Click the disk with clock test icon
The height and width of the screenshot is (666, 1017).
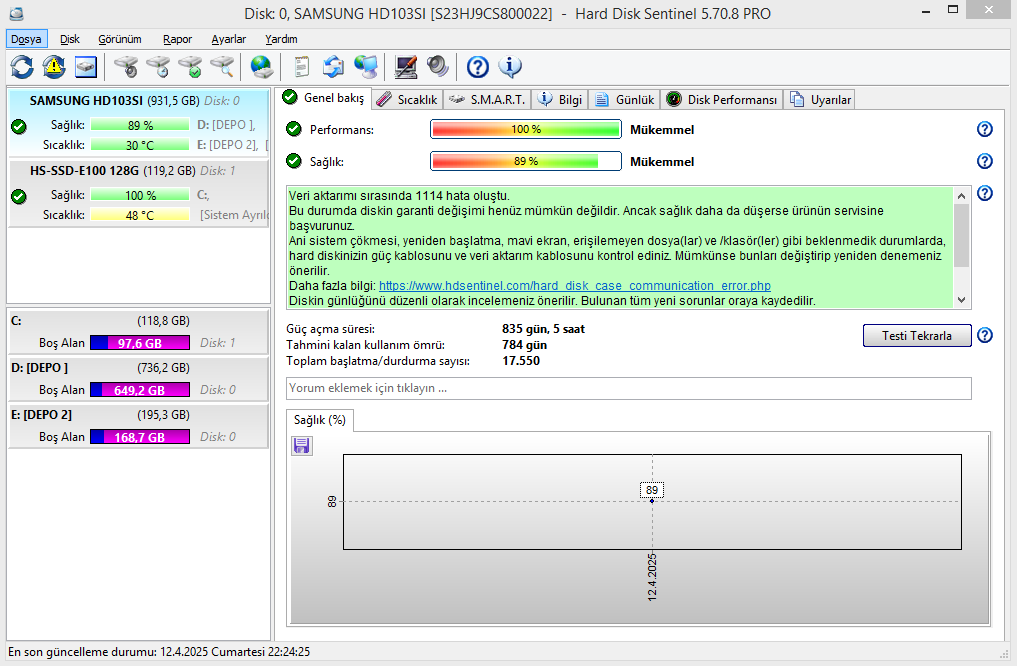click(158, 67)
